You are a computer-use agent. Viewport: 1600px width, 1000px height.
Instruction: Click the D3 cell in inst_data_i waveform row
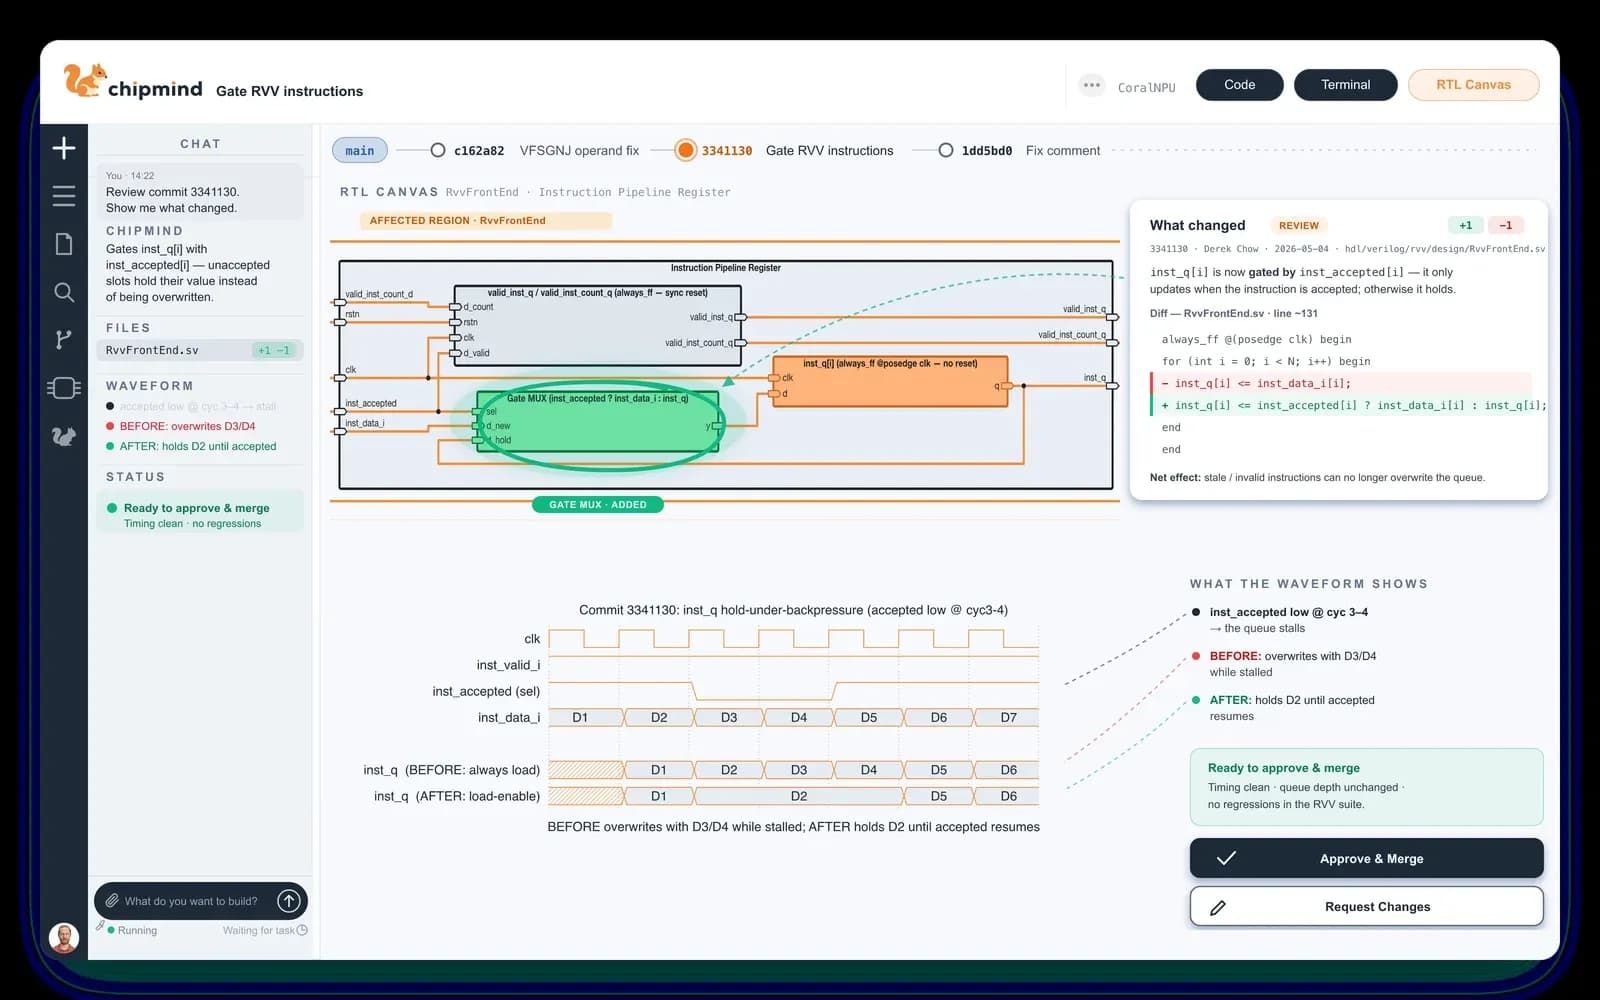729,717
